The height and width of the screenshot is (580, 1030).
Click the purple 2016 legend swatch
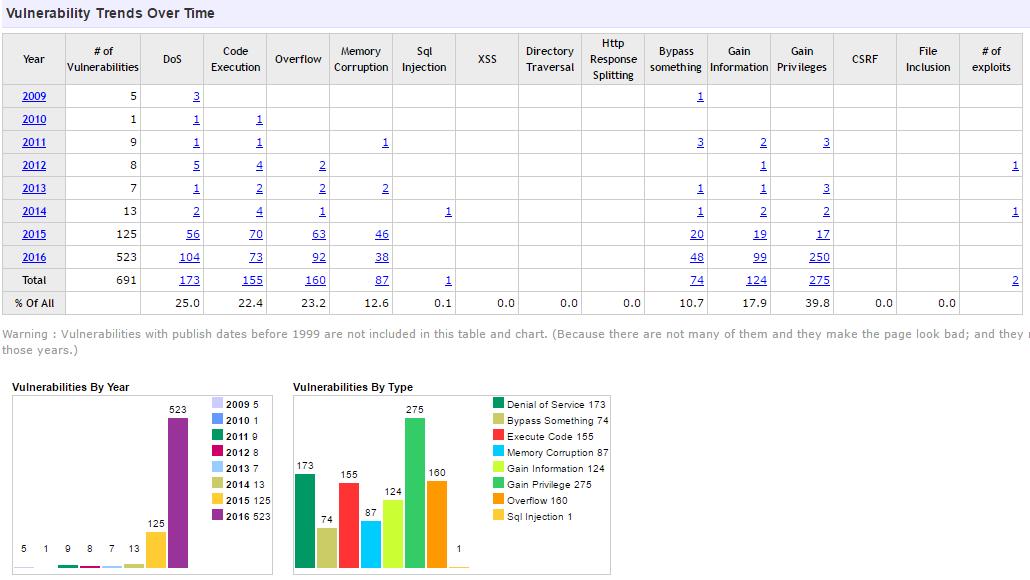point(218,516)
